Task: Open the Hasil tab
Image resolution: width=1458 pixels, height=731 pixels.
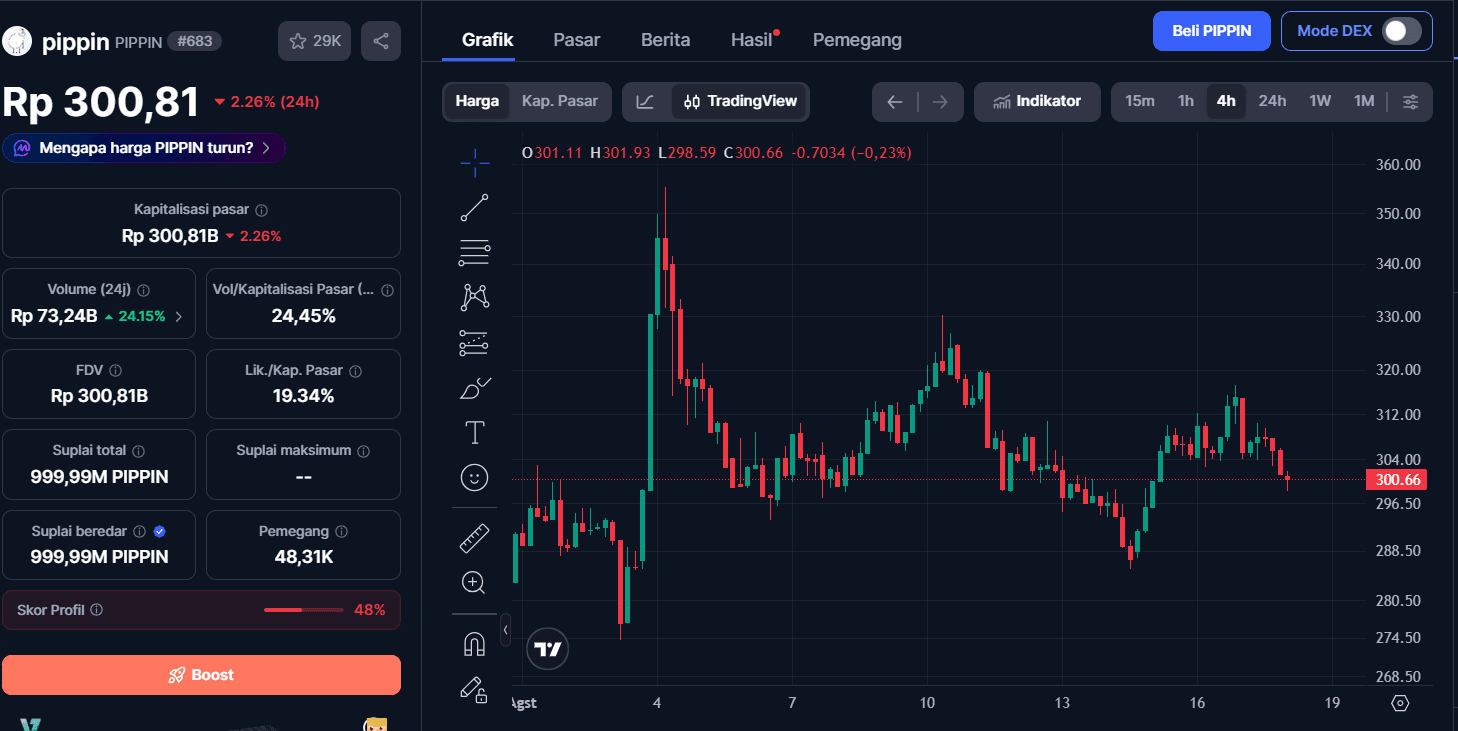Action: coord(752,40)
